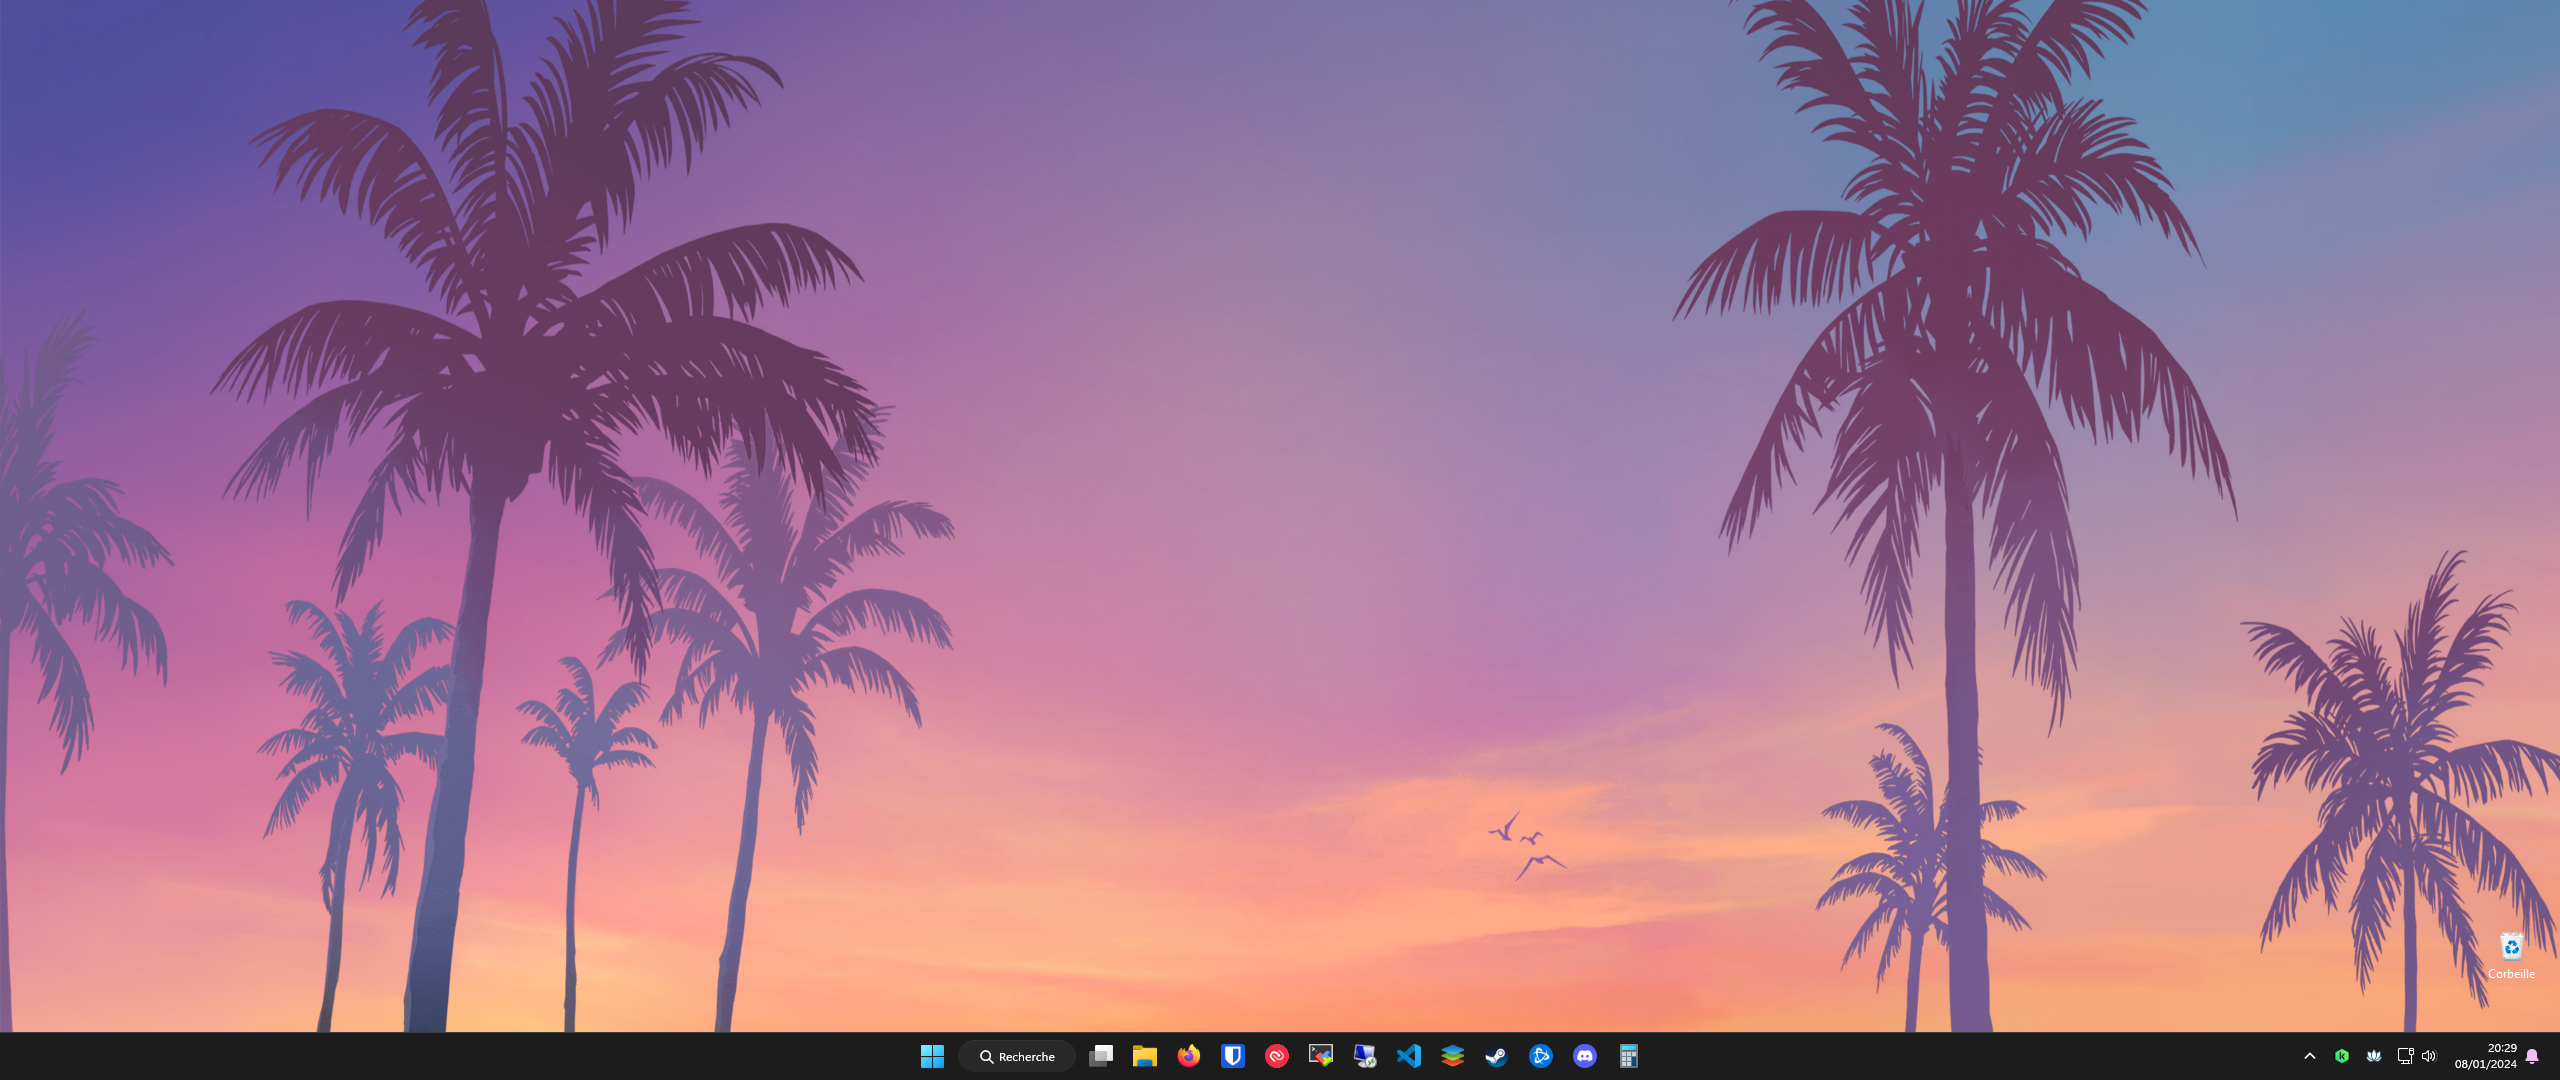Click the Recherche search box
The width and height of the screenshot is (2560, 1080).
click(1017, 1056)
